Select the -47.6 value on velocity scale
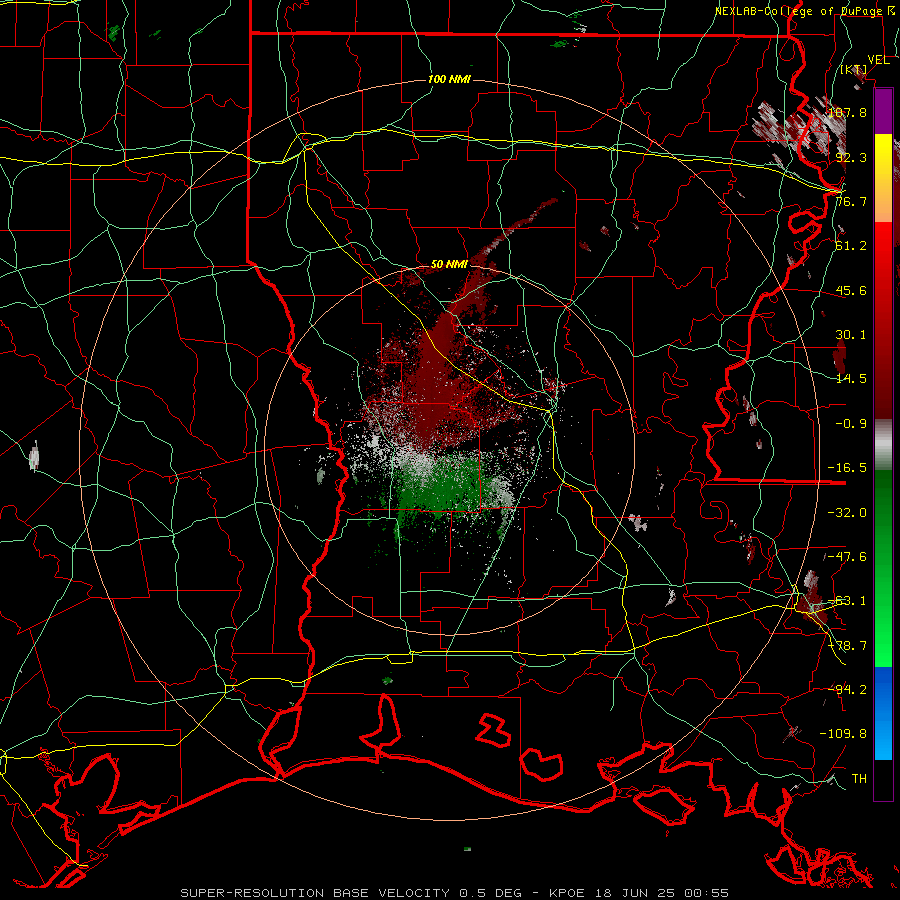The height and width of the screenshot is (900, 900). click(847, 557)
